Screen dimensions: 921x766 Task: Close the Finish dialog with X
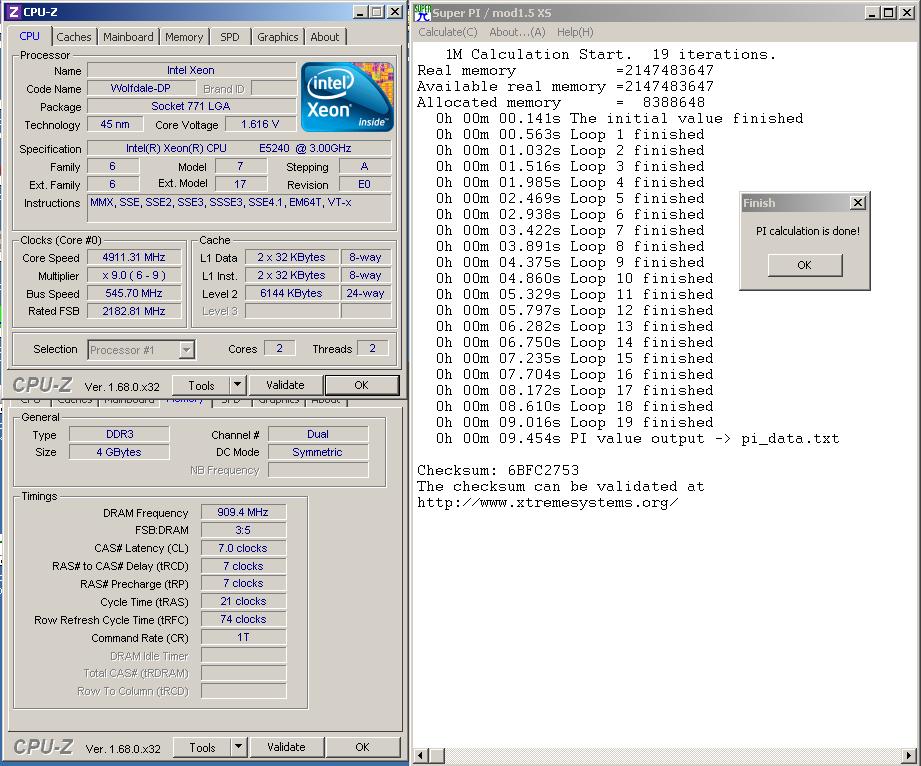point(858,203)
